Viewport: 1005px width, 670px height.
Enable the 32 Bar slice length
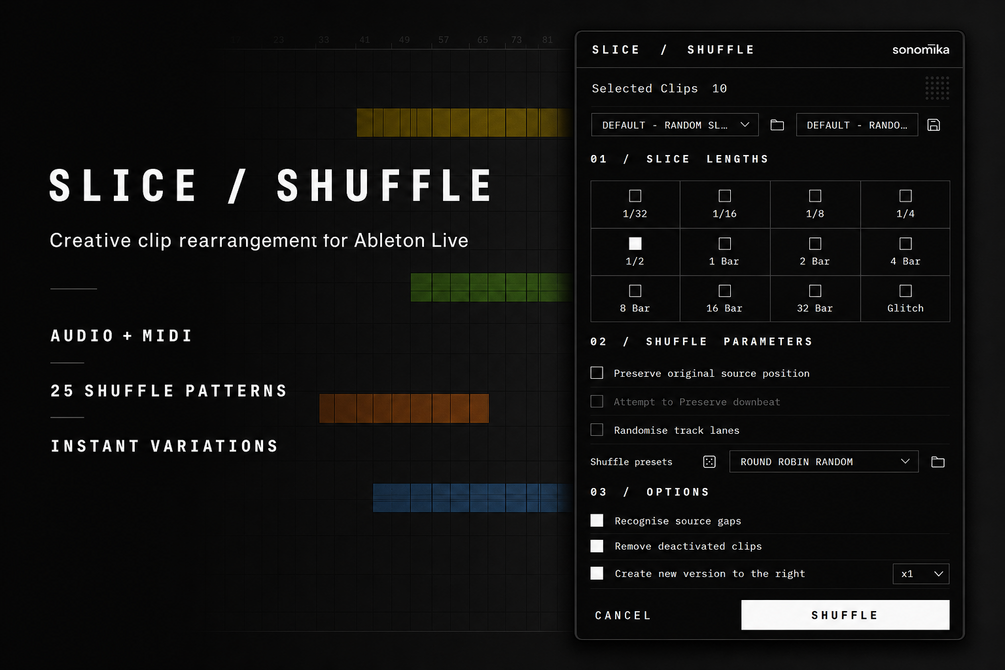point(815,291)
